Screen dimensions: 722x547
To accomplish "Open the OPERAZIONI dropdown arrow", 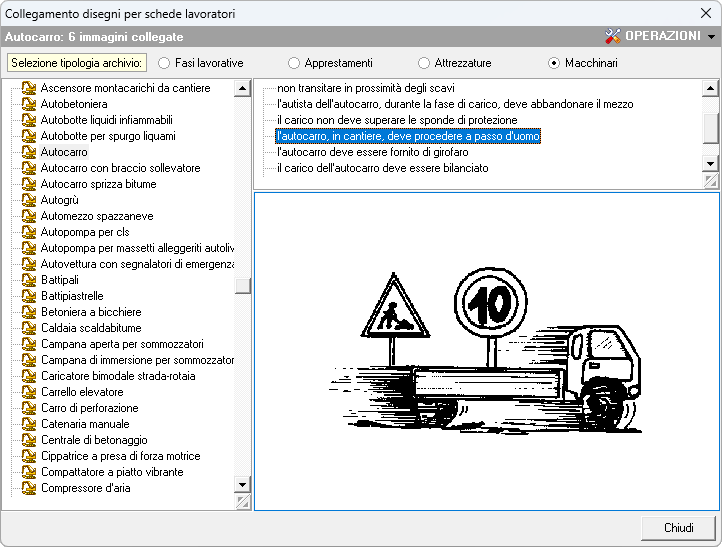I will (x=711, y=37).
